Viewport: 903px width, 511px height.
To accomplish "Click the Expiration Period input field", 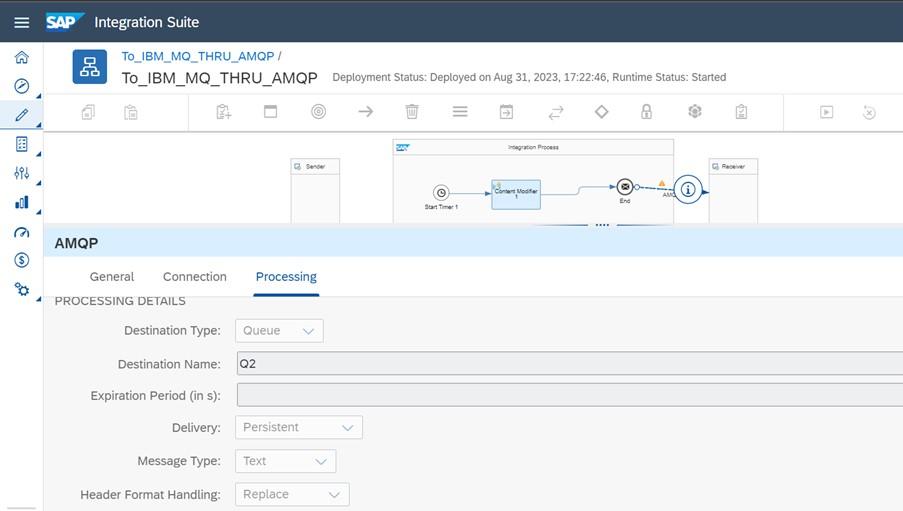I will (x=570, y=395).
